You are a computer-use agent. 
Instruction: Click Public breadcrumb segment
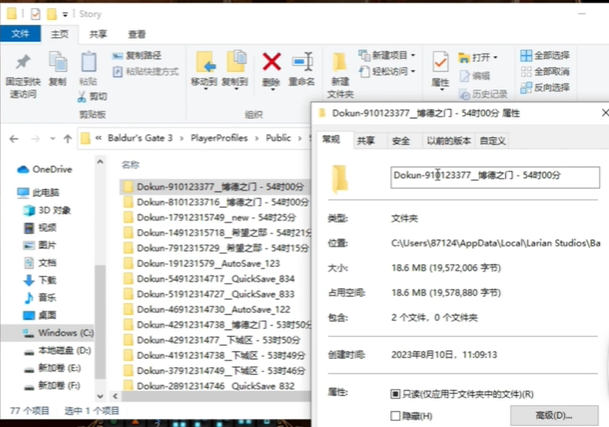click(x=278, y=138)
